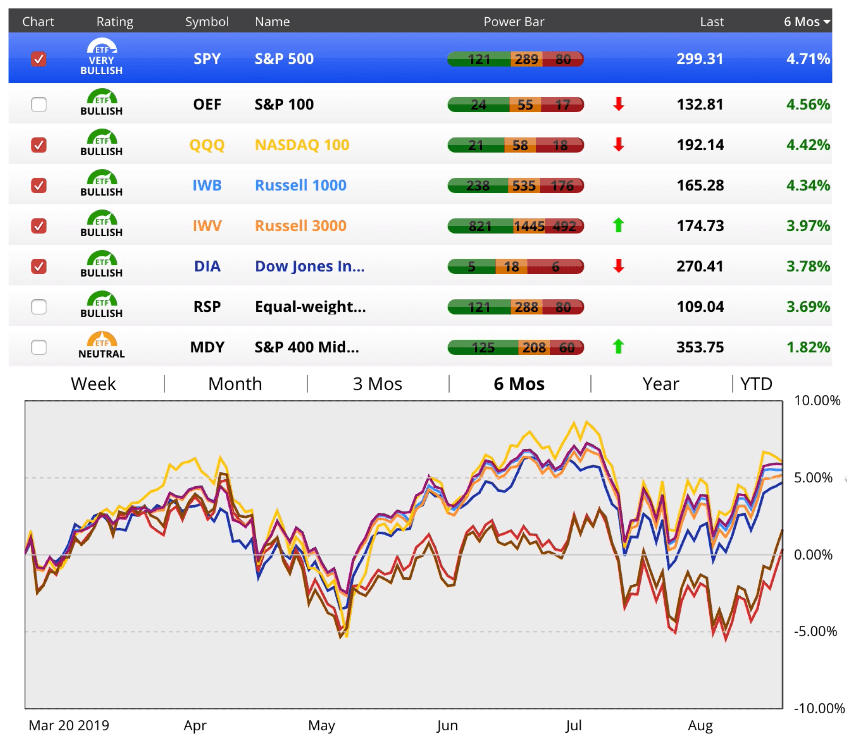Click the green up arrow for IWV

click(619, 225)
